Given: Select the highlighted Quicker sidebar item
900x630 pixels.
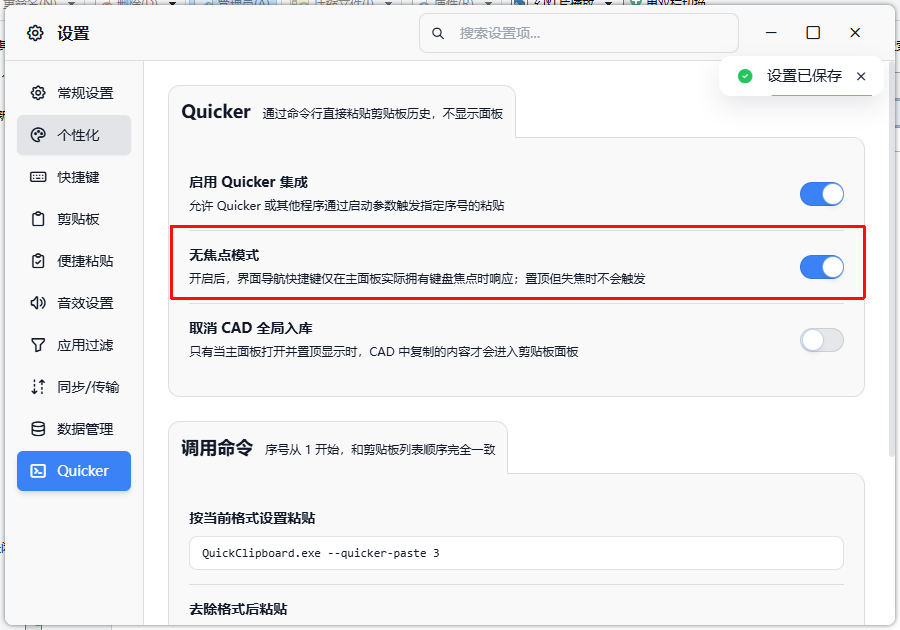Looking at the screenshot, I should [x=74, y=470].
